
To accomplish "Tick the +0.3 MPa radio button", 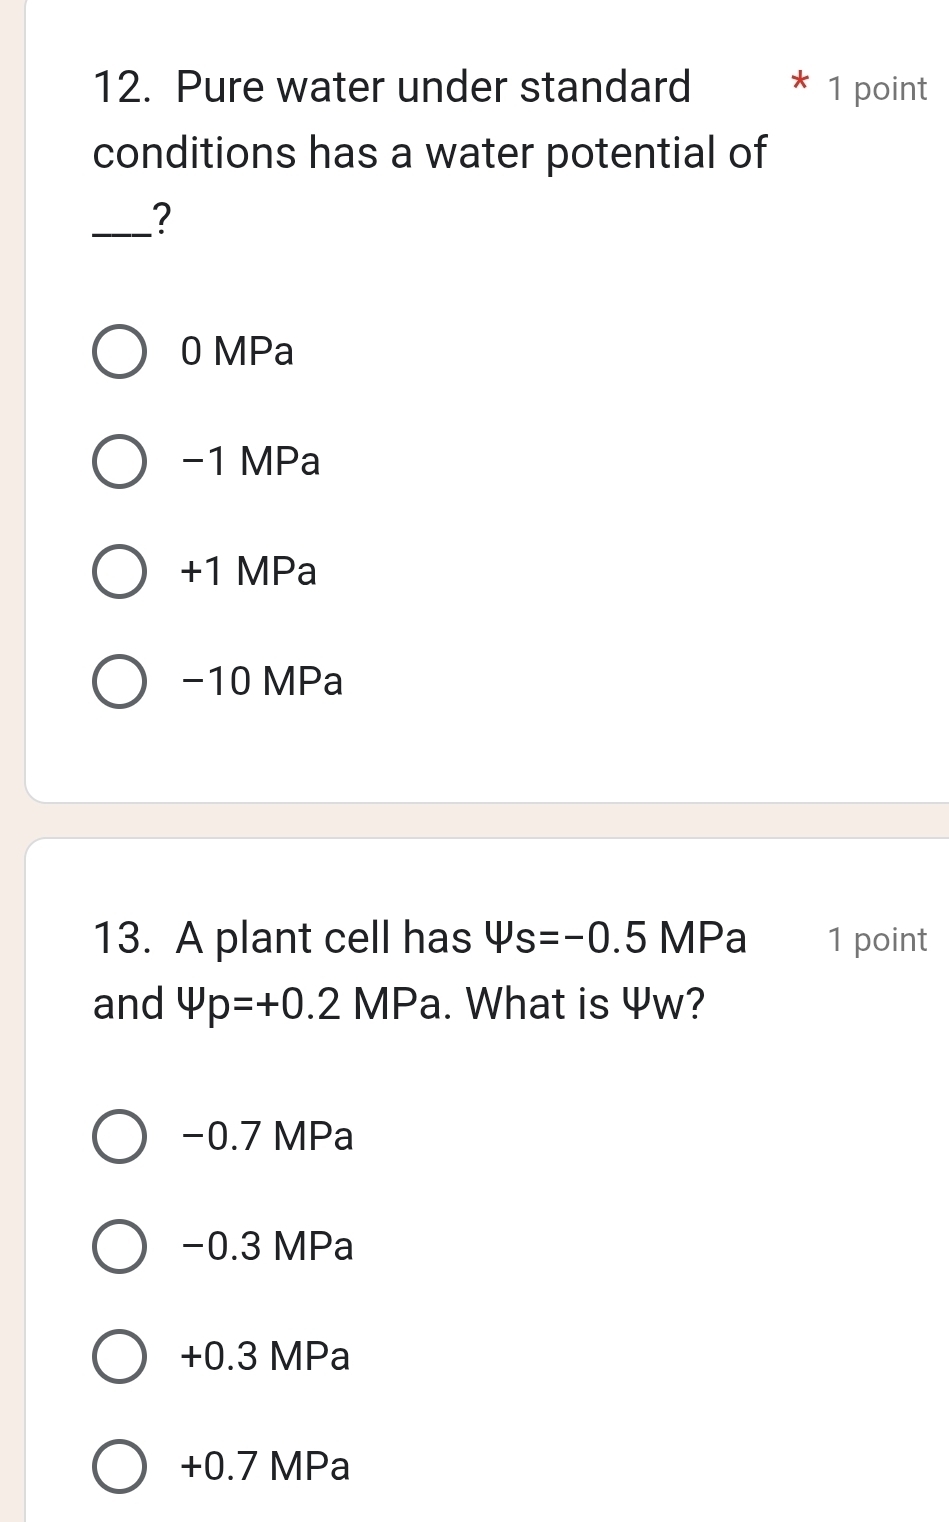I will 120,1357.
